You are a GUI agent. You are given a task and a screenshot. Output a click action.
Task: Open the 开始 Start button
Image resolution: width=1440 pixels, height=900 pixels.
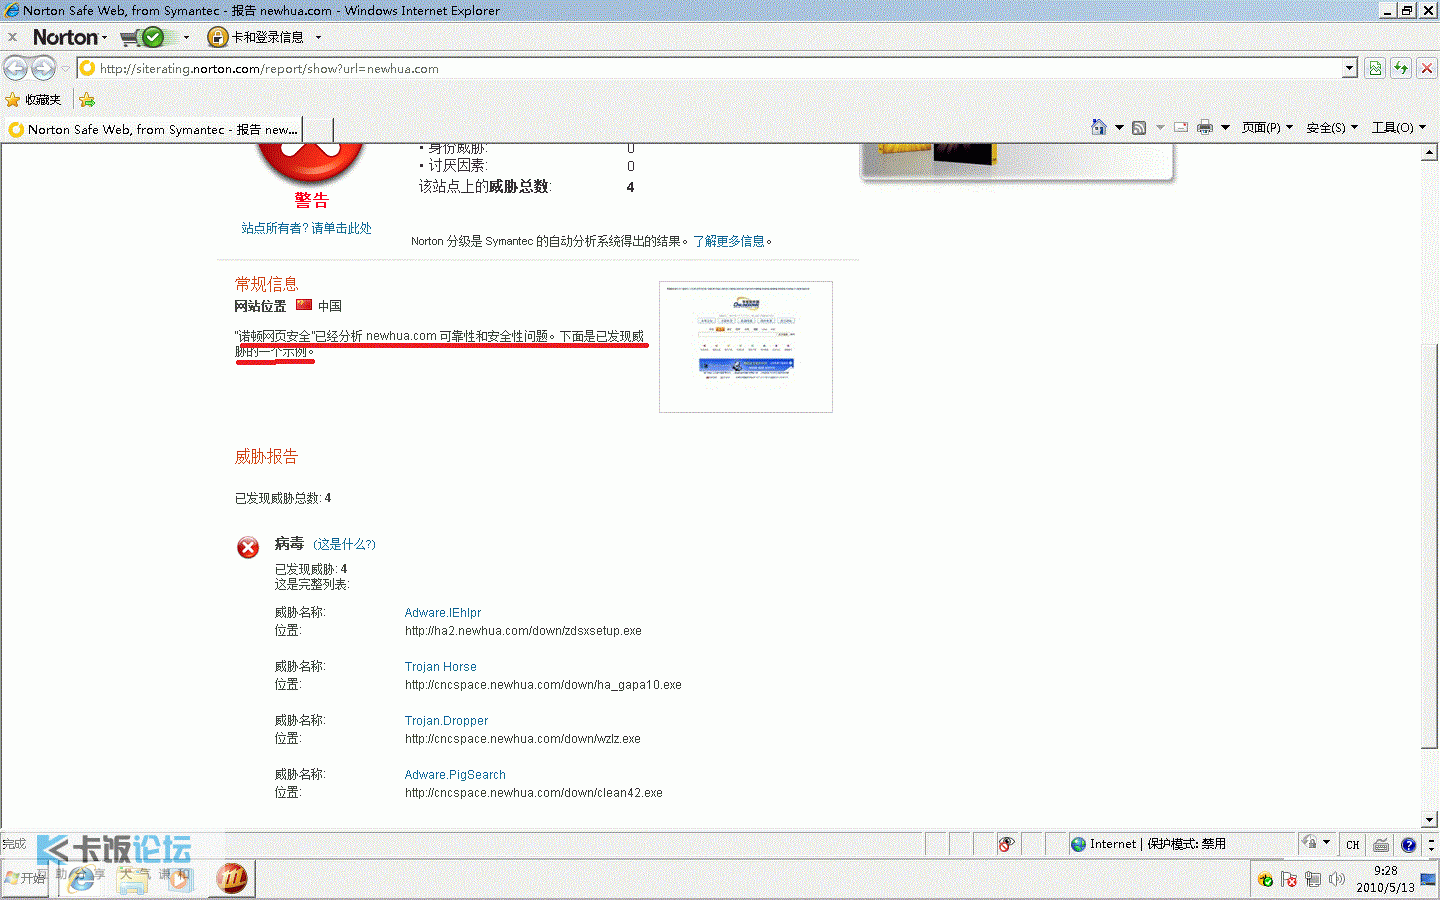(25, 878)
